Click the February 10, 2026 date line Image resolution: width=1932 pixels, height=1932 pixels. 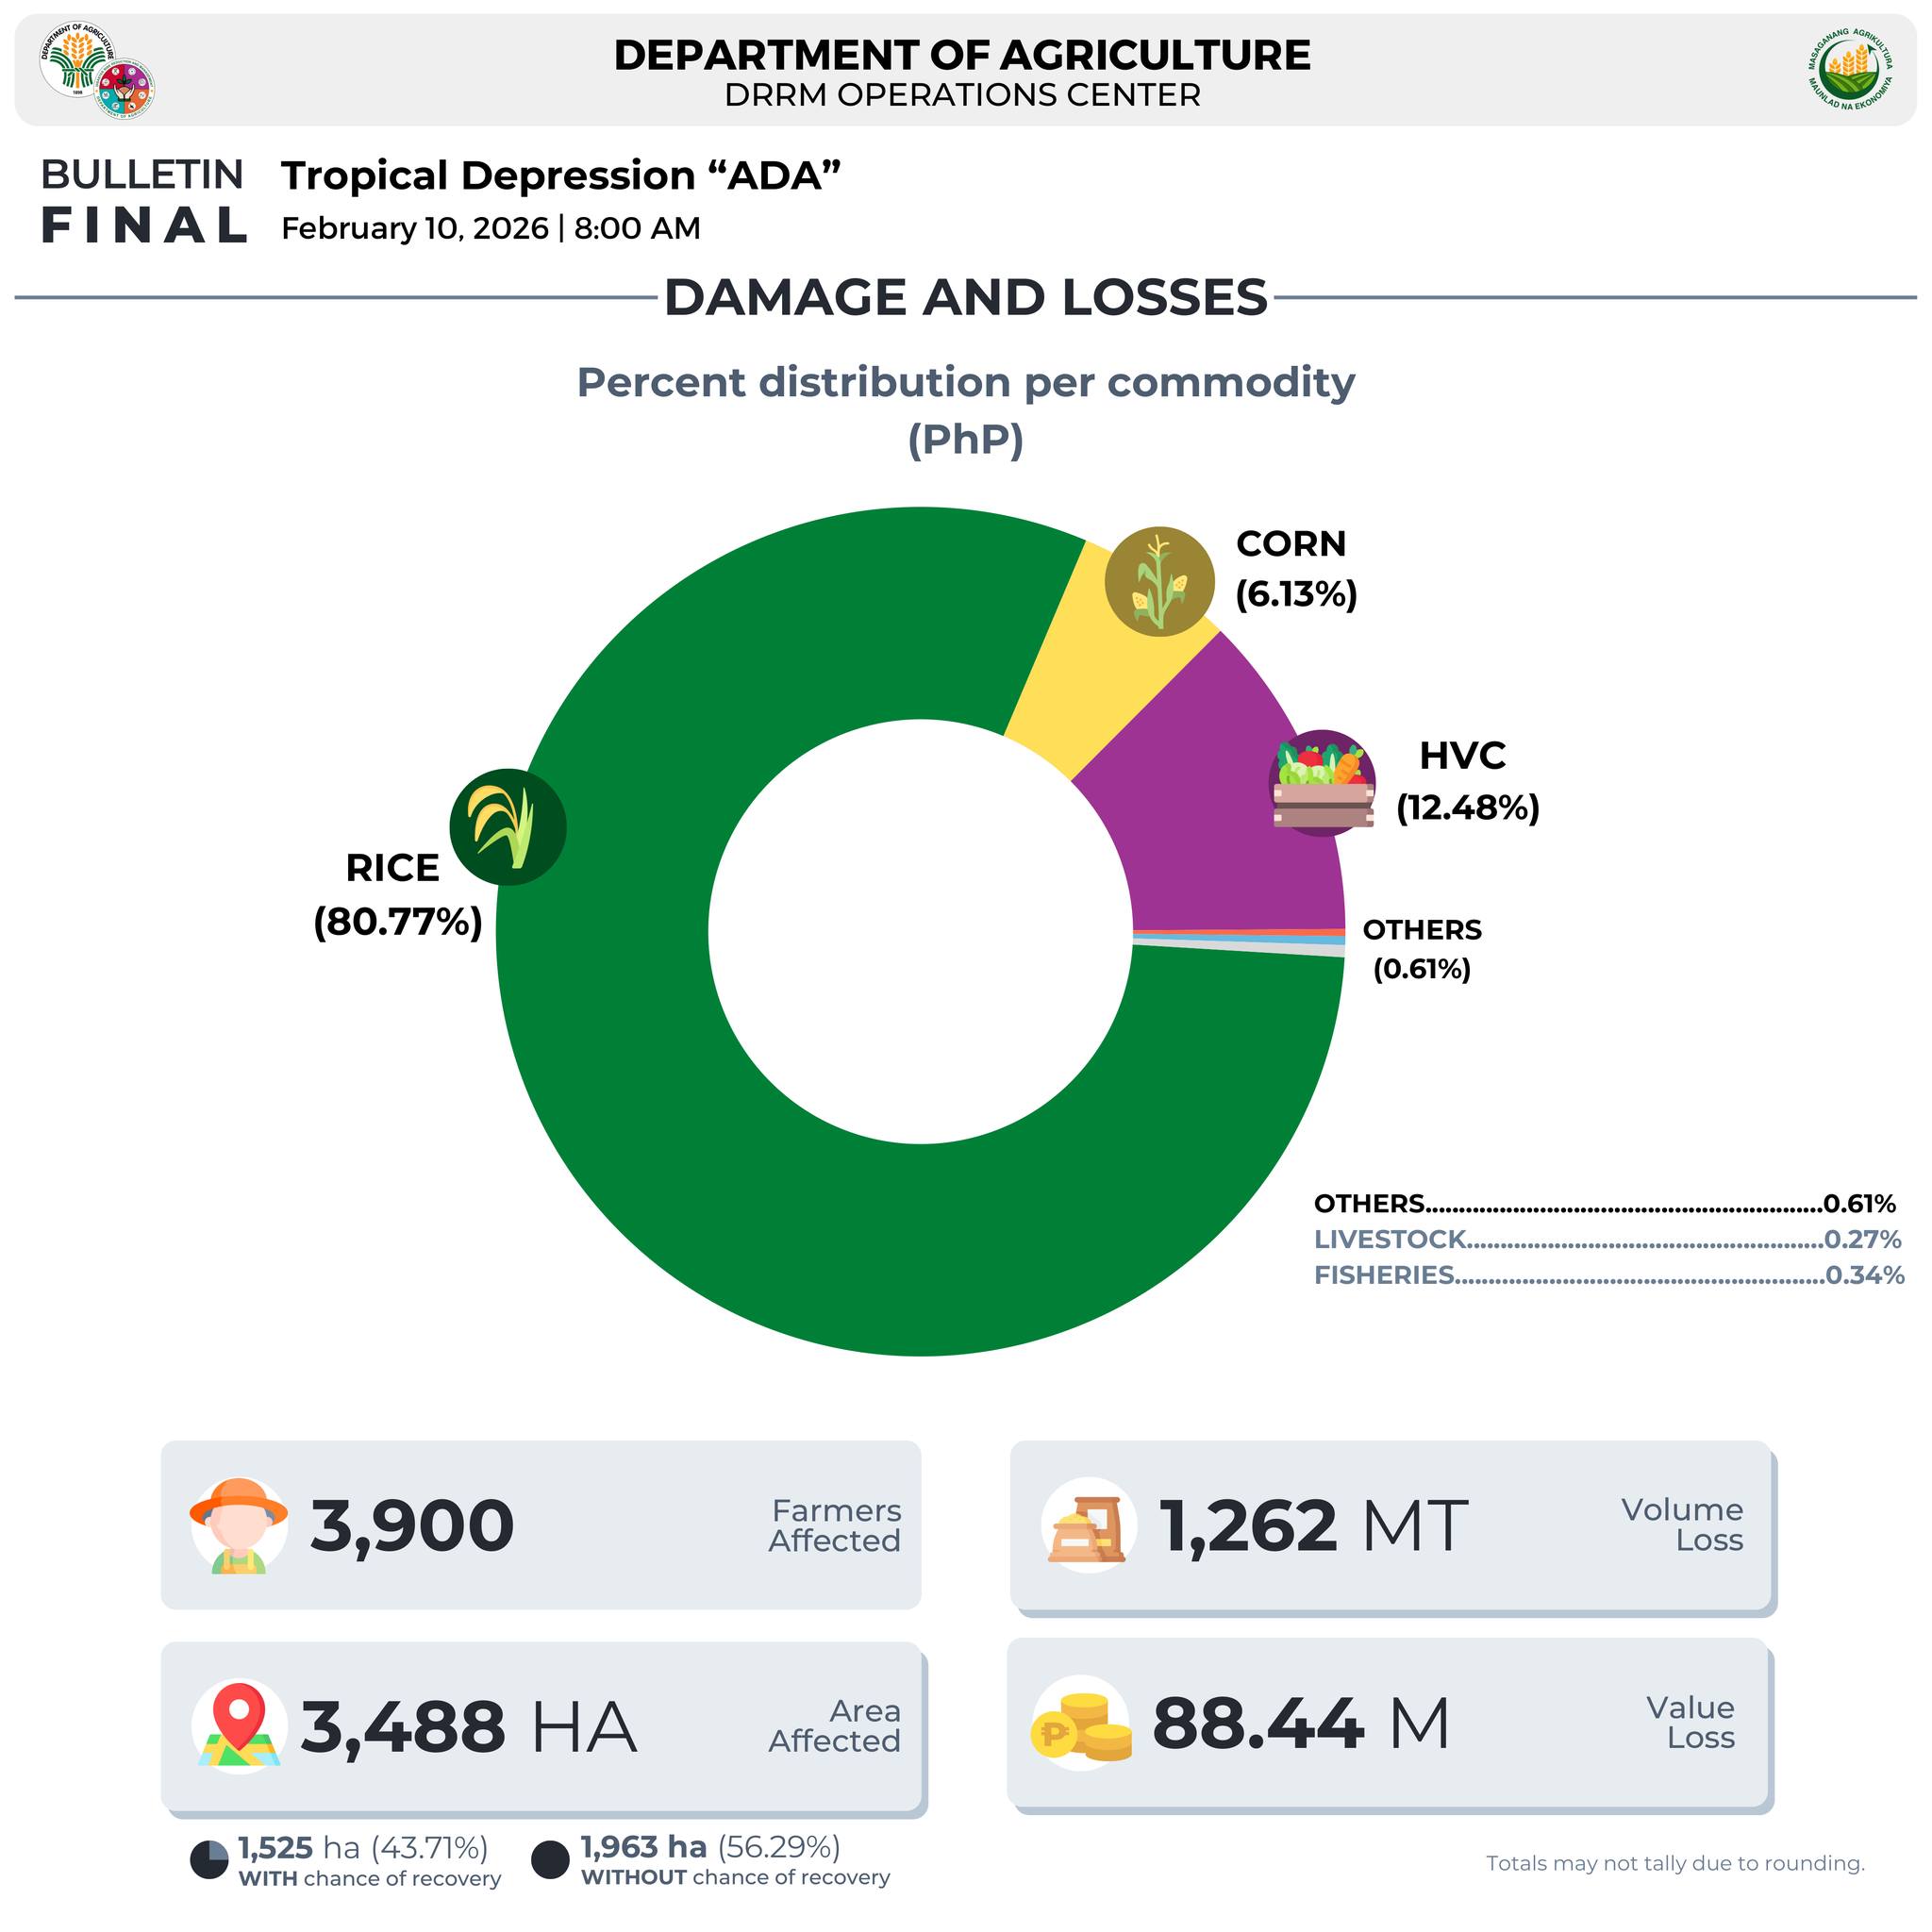(x=490, y=228)
